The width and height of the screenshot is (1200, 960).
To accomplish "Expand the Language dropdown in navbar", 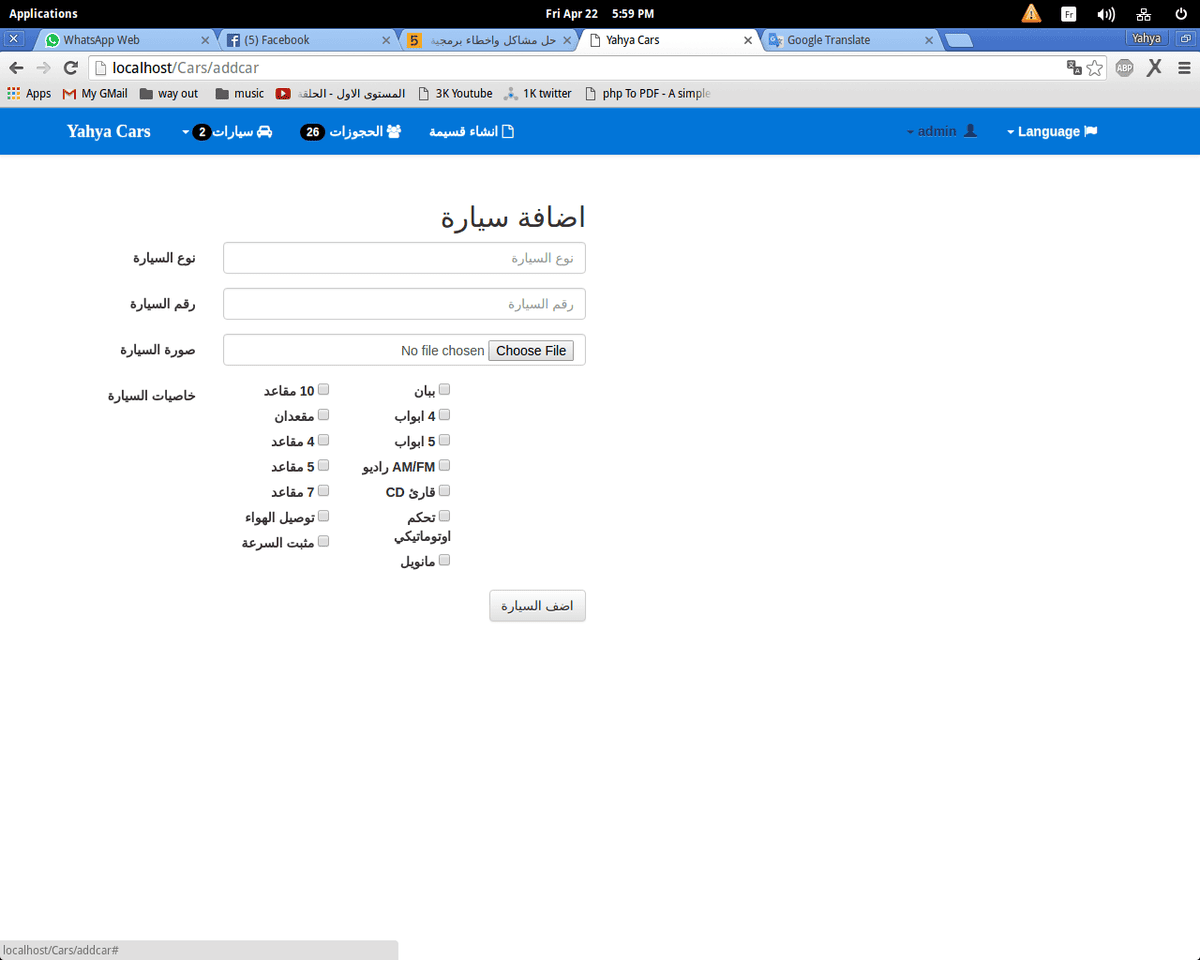I will coord(1052,131).
